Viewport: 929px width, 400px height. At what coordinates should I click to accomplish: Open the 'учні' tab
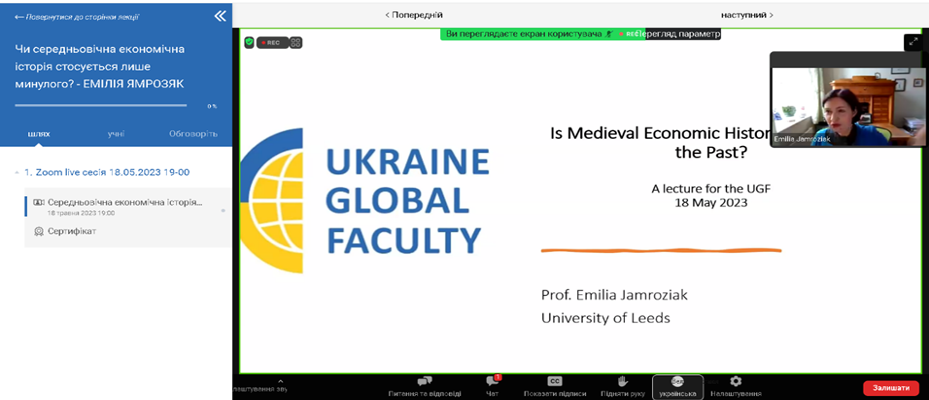click(116, 134)
